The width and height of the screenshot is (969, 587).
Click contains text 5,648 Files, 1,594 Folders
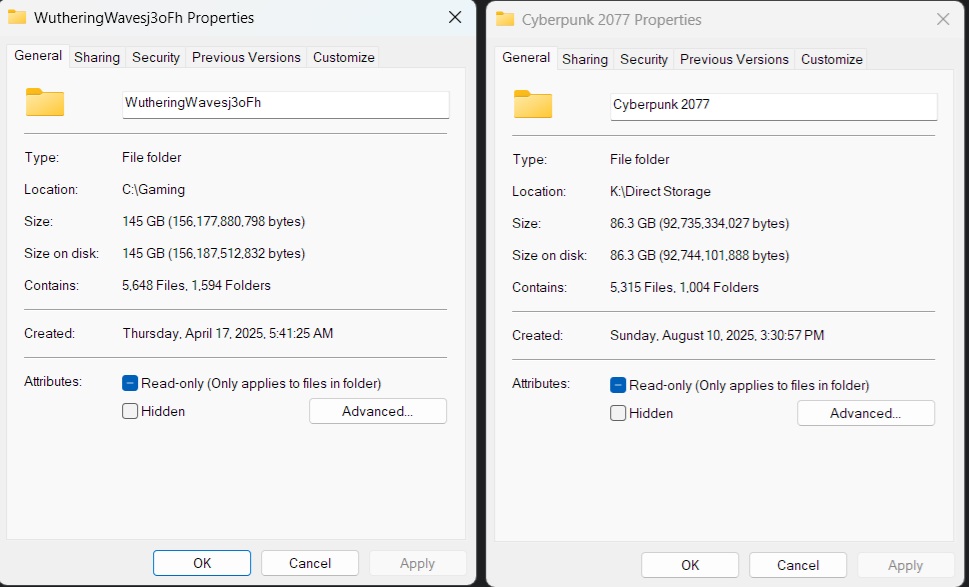pos(197,285)
